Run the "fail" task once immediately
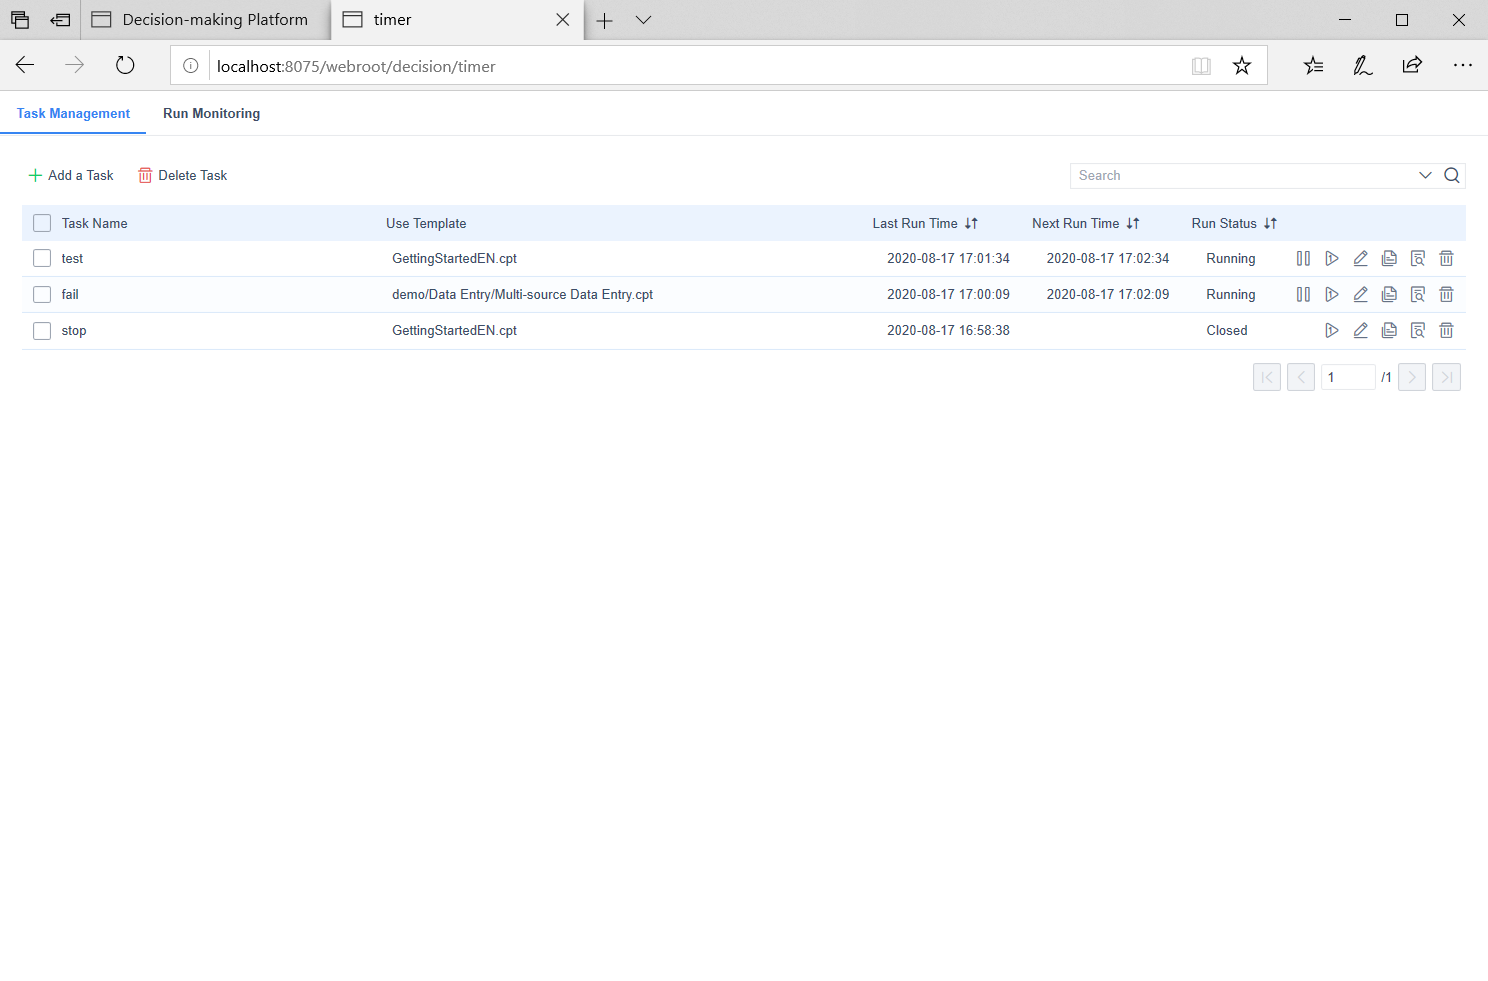This screenshot has height=981, width=1488. click(x=1331, y=294)
